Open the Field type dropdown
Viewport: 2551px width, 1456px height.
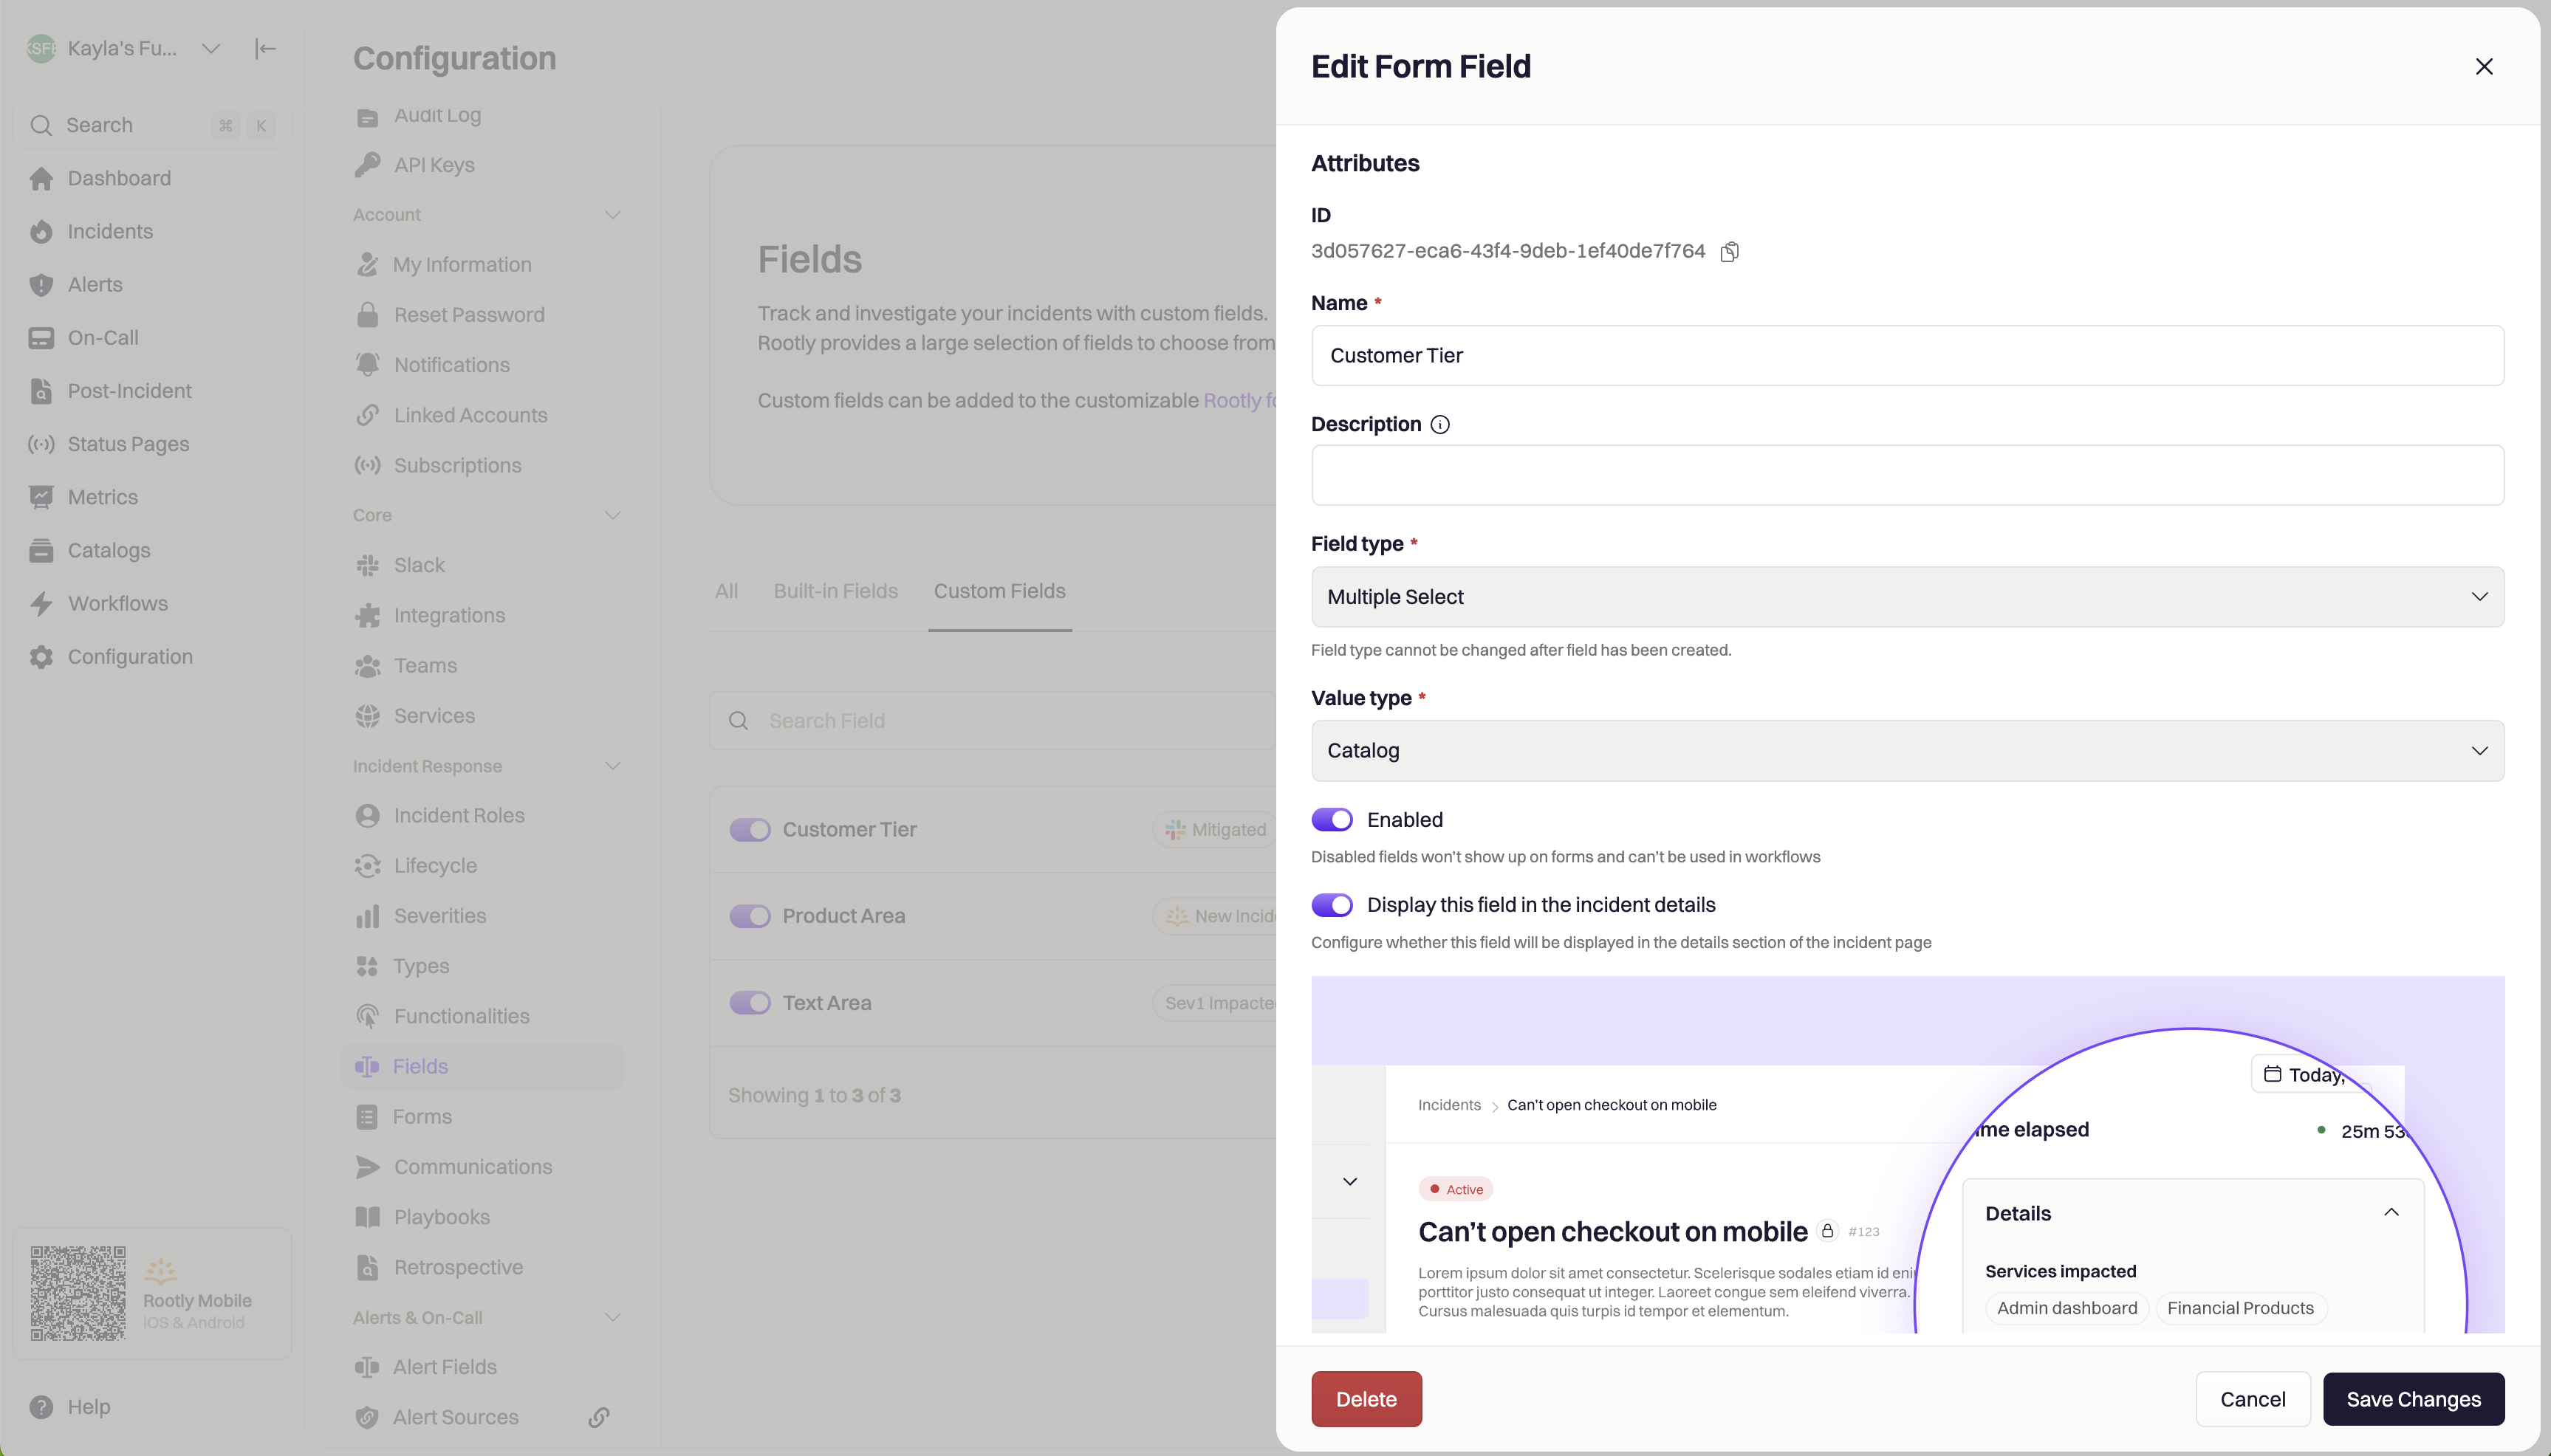click(1907, 597)
